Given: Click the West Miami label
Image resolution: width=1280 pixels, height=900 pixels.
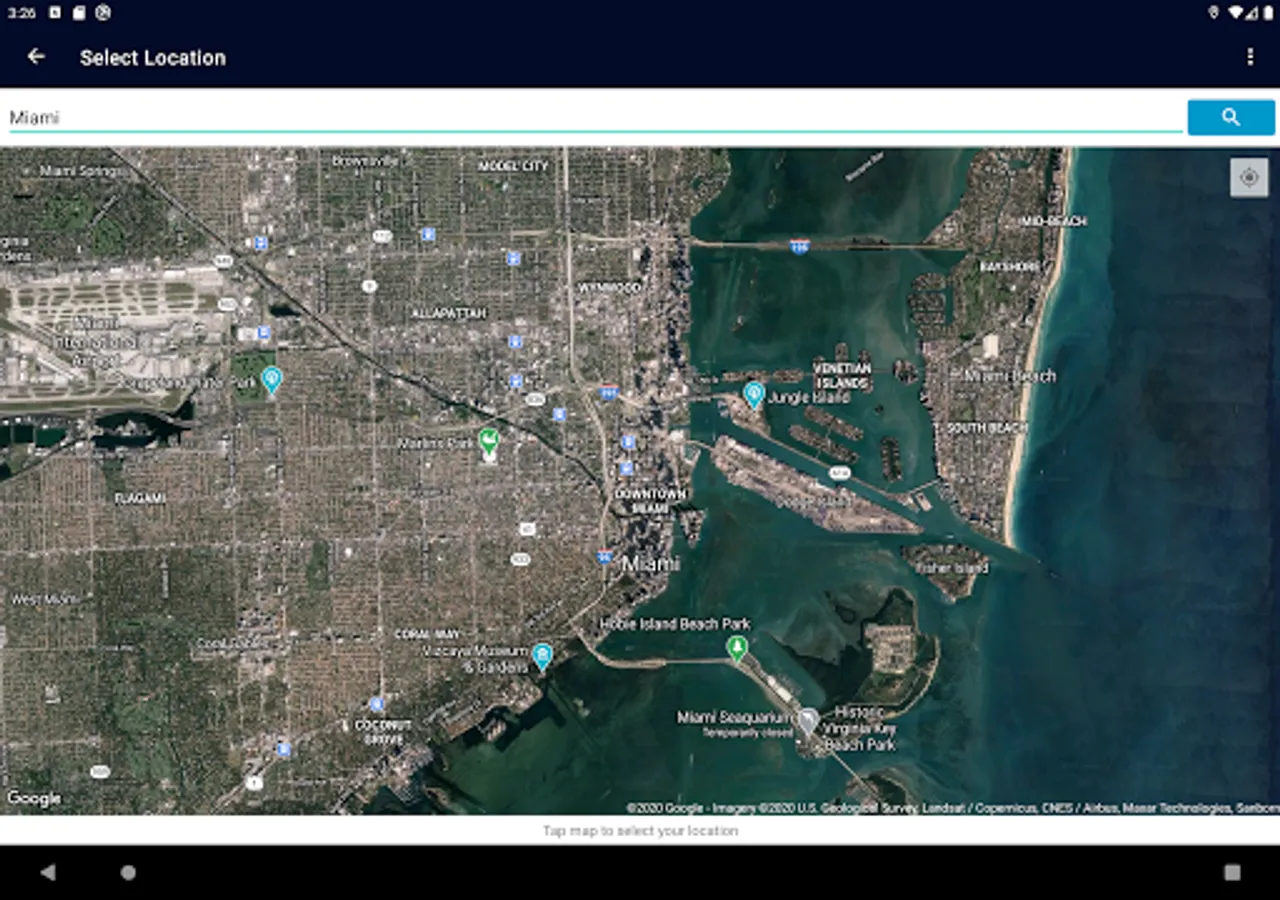Looking at the screenshot, I should 45,599.
